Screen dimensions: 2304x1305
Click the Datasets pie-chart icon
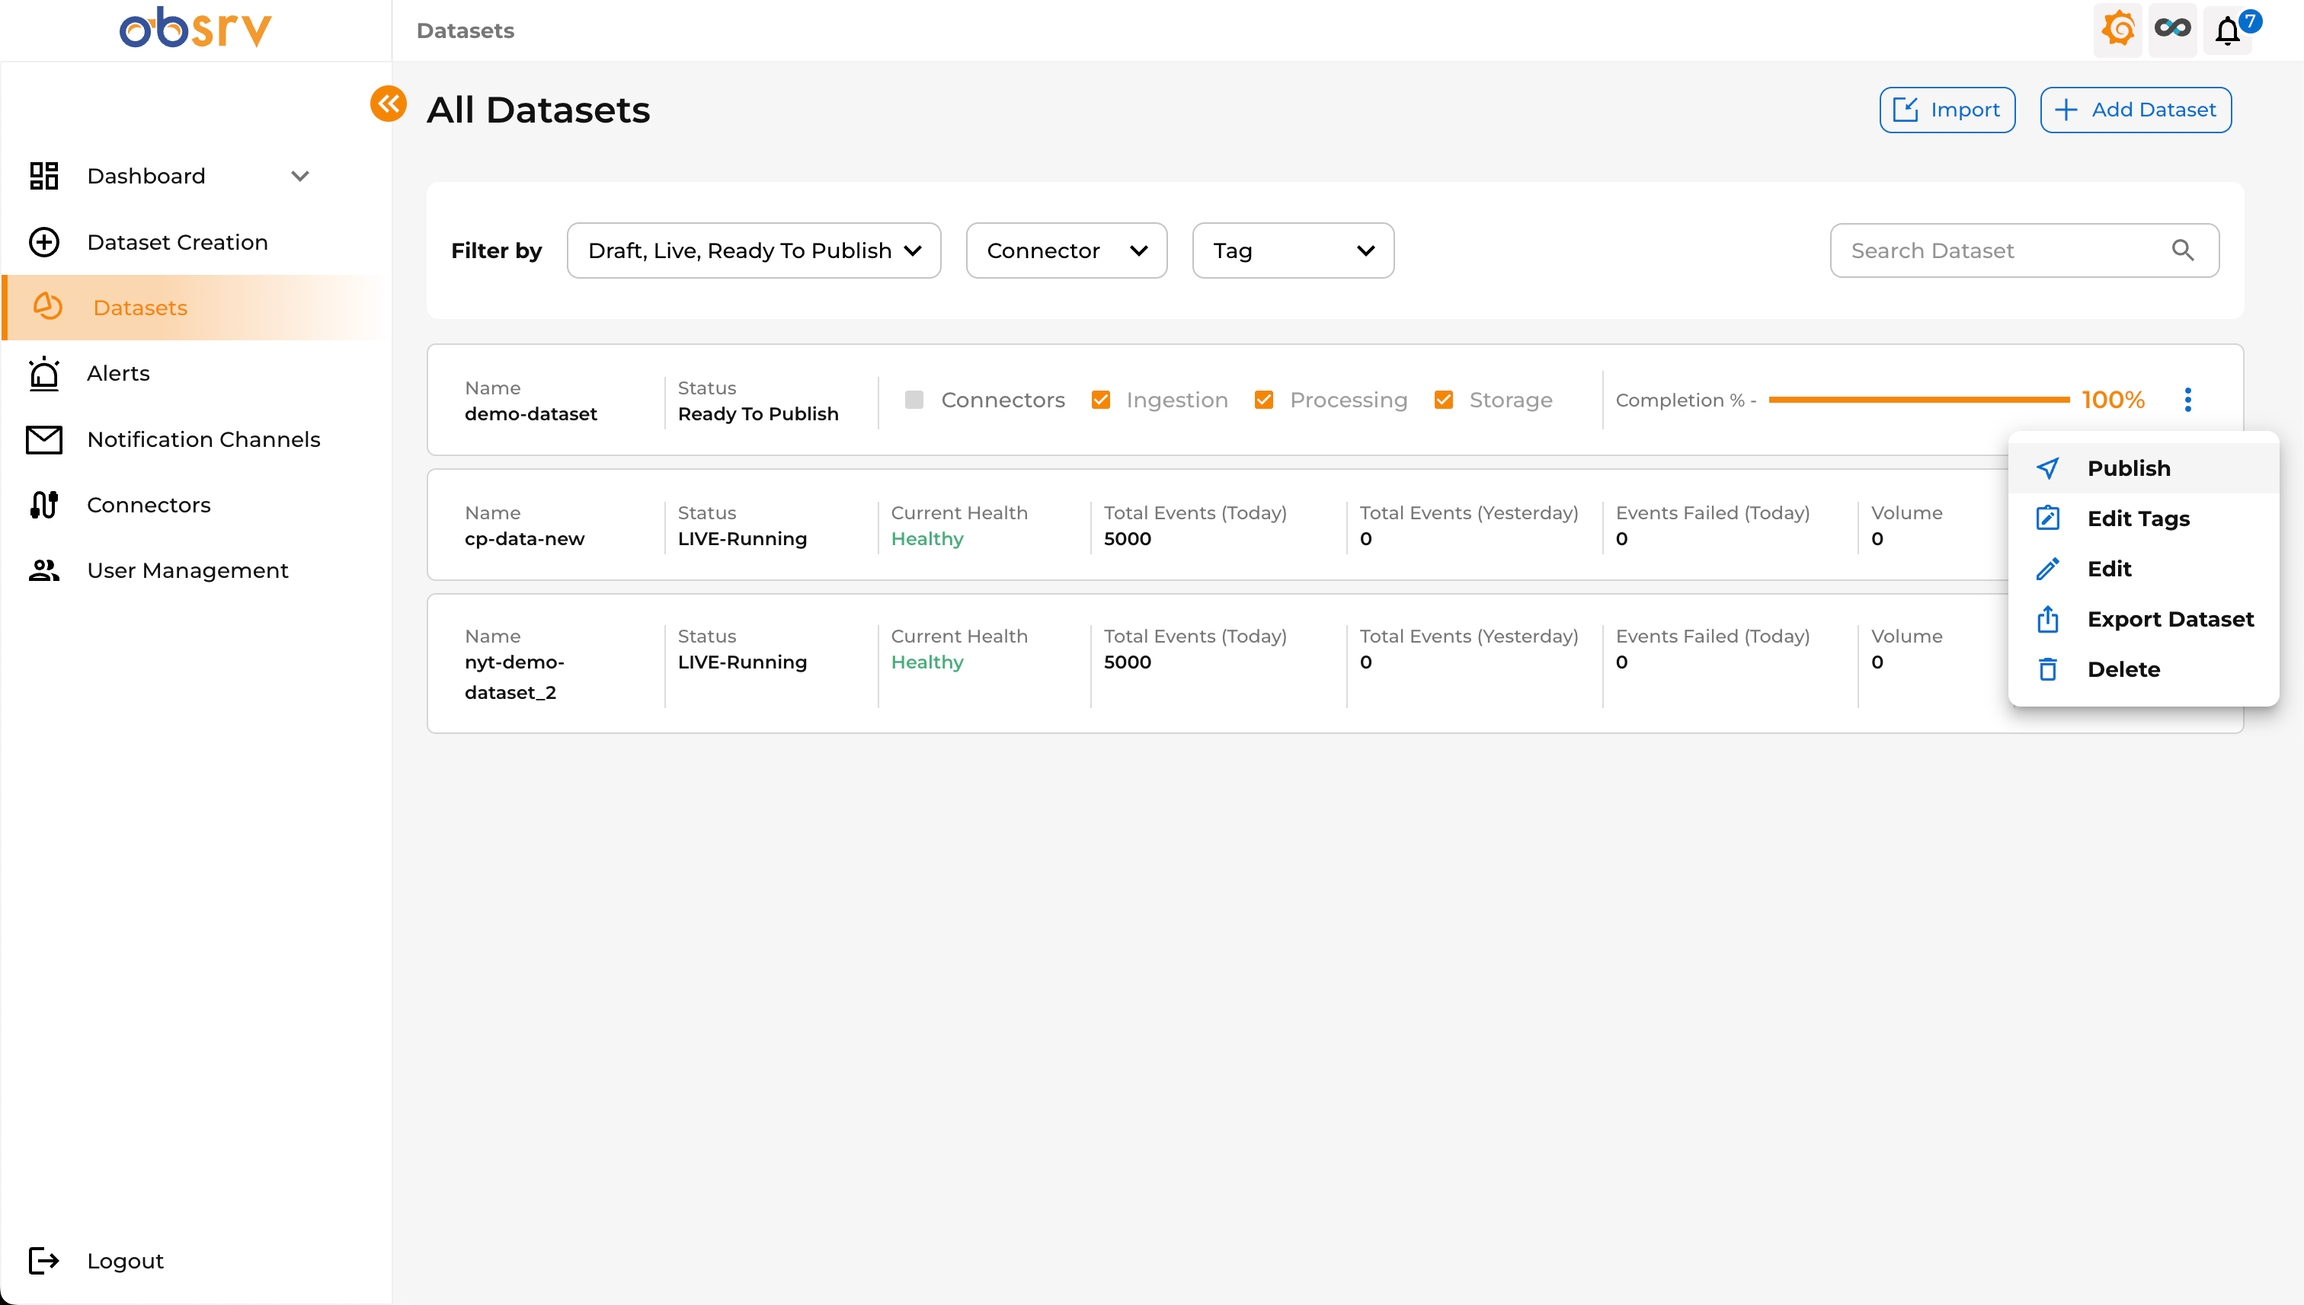[48, 307]
